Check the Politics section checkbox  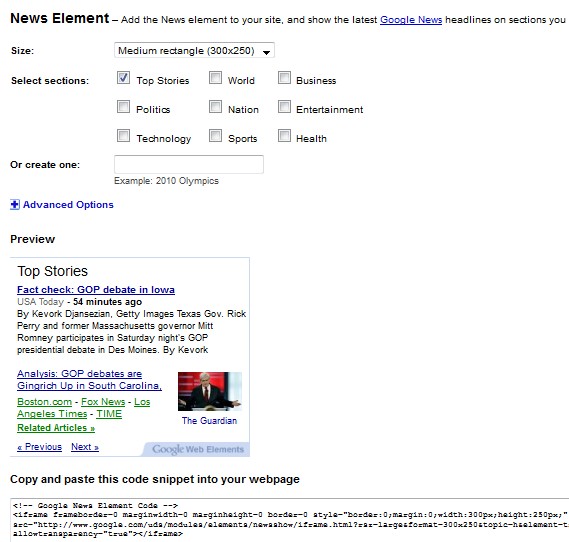pos(123,107)
